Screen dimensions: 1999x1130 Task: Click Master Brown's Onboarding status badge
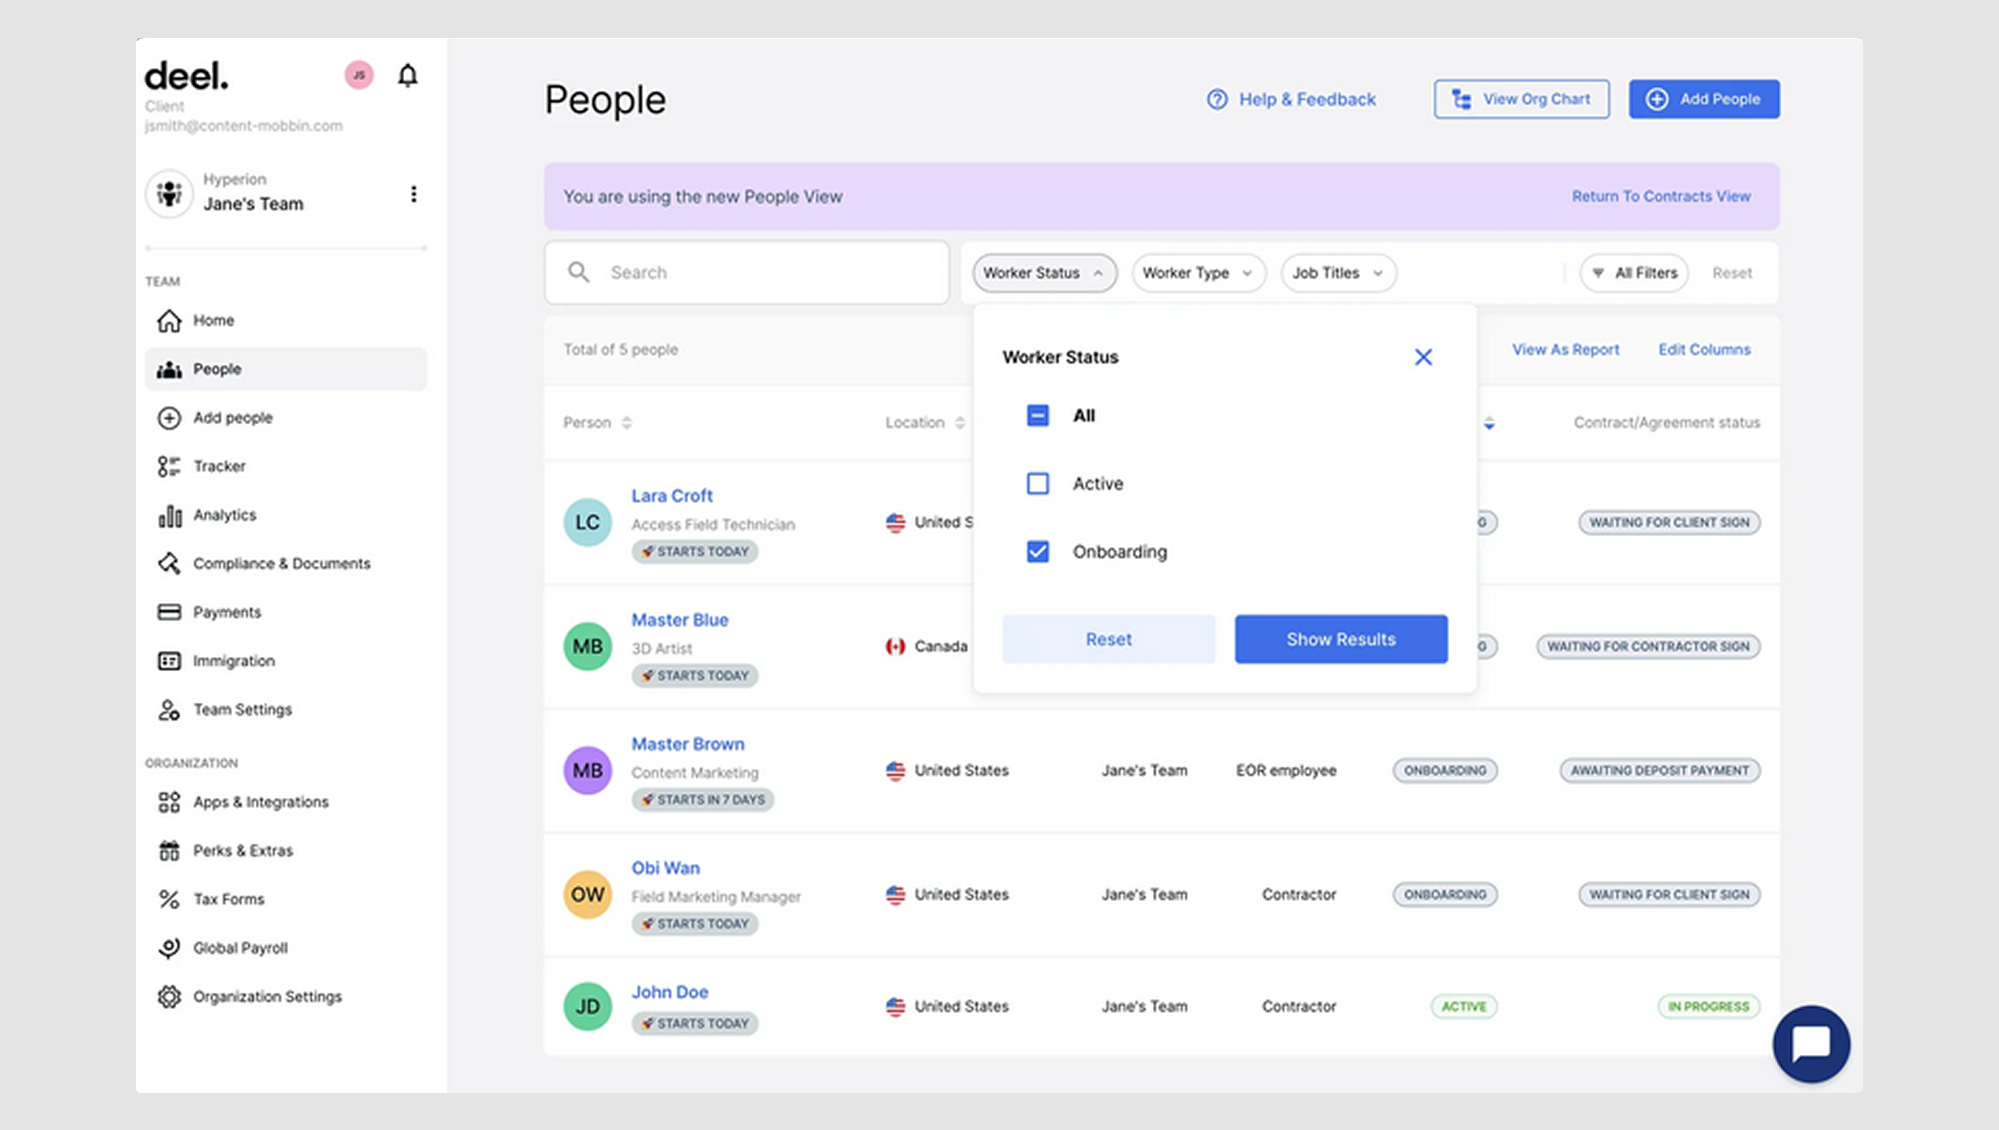pos(1444,771)
